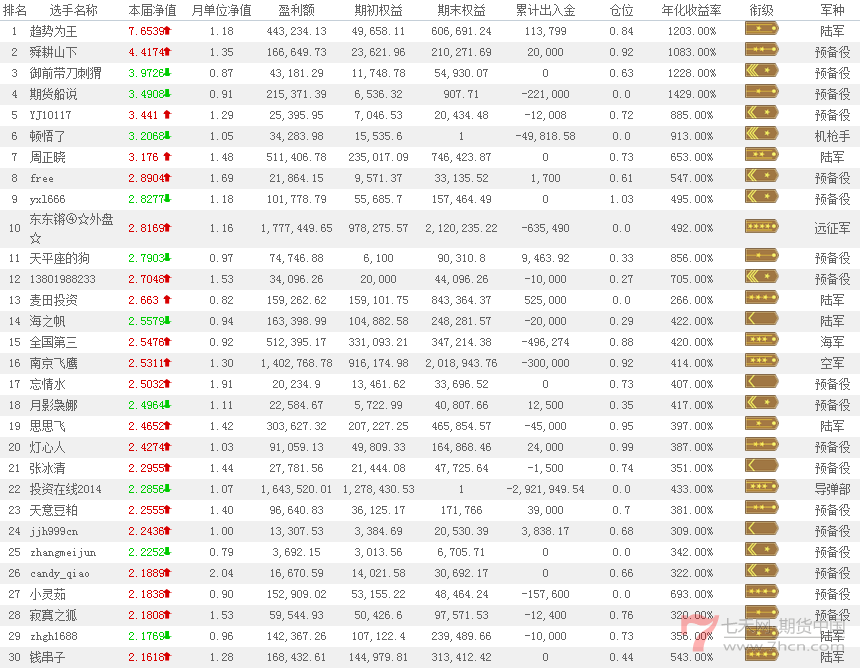Screen dimensions: 860x668
Task: Click rank badge icon for 13801988233
Action: point(762,276)
